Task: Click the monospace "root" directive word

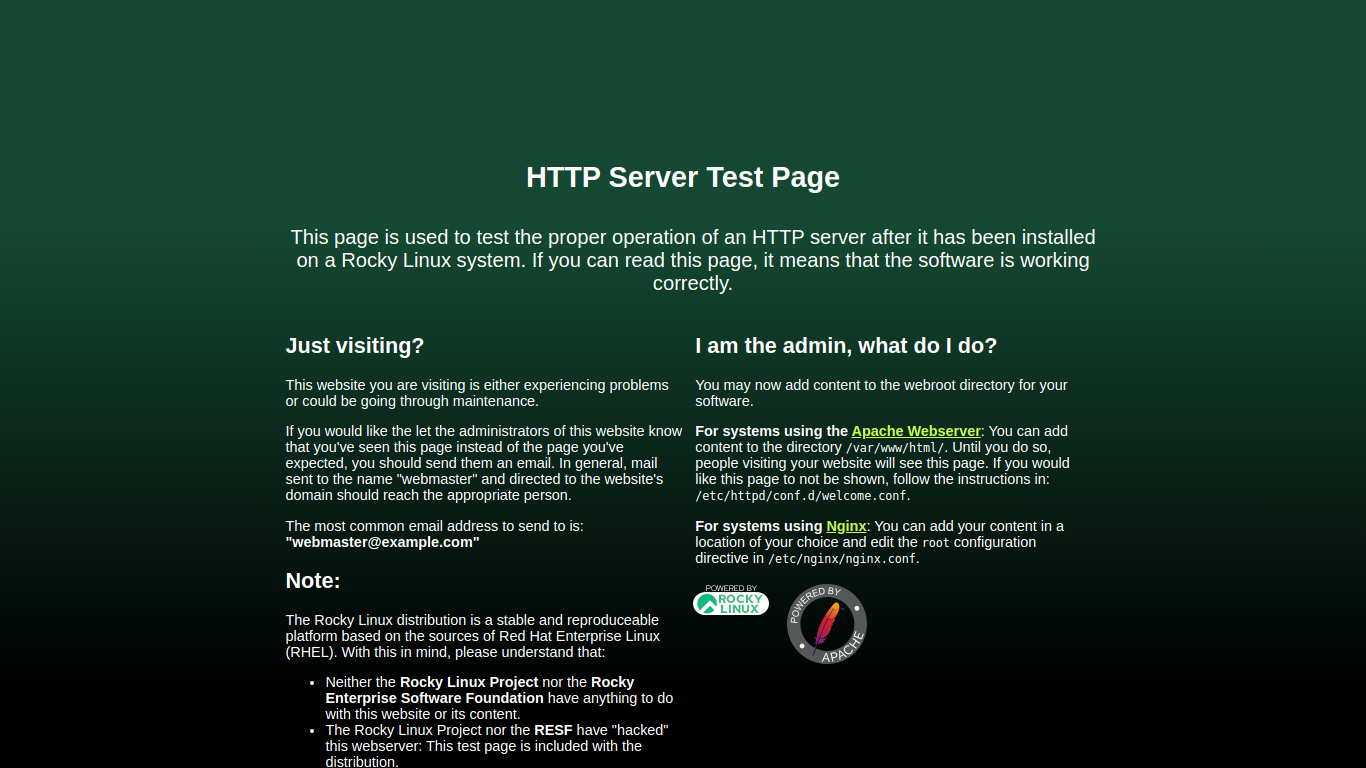Action: (936, 543)
